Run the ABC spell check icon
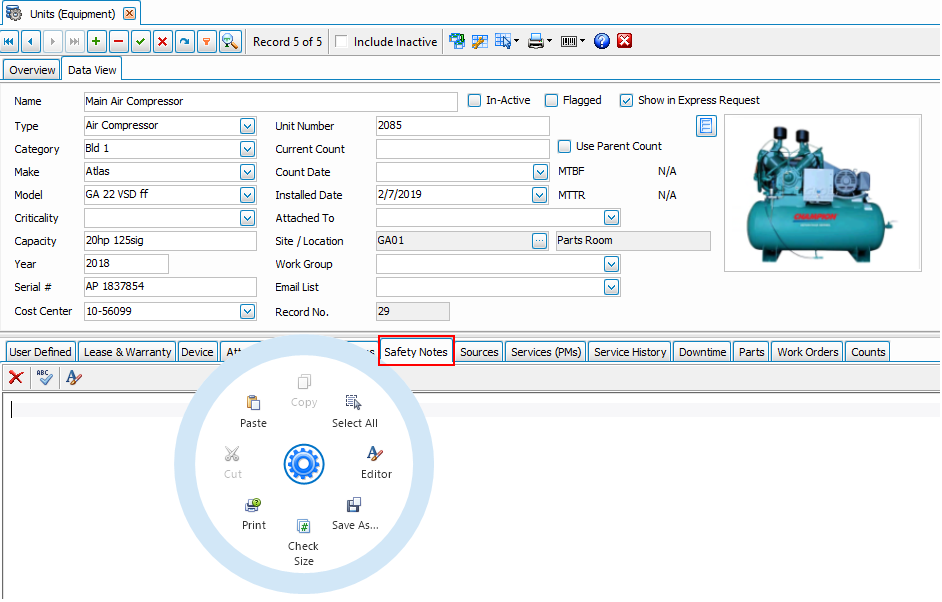 (44, 377)
